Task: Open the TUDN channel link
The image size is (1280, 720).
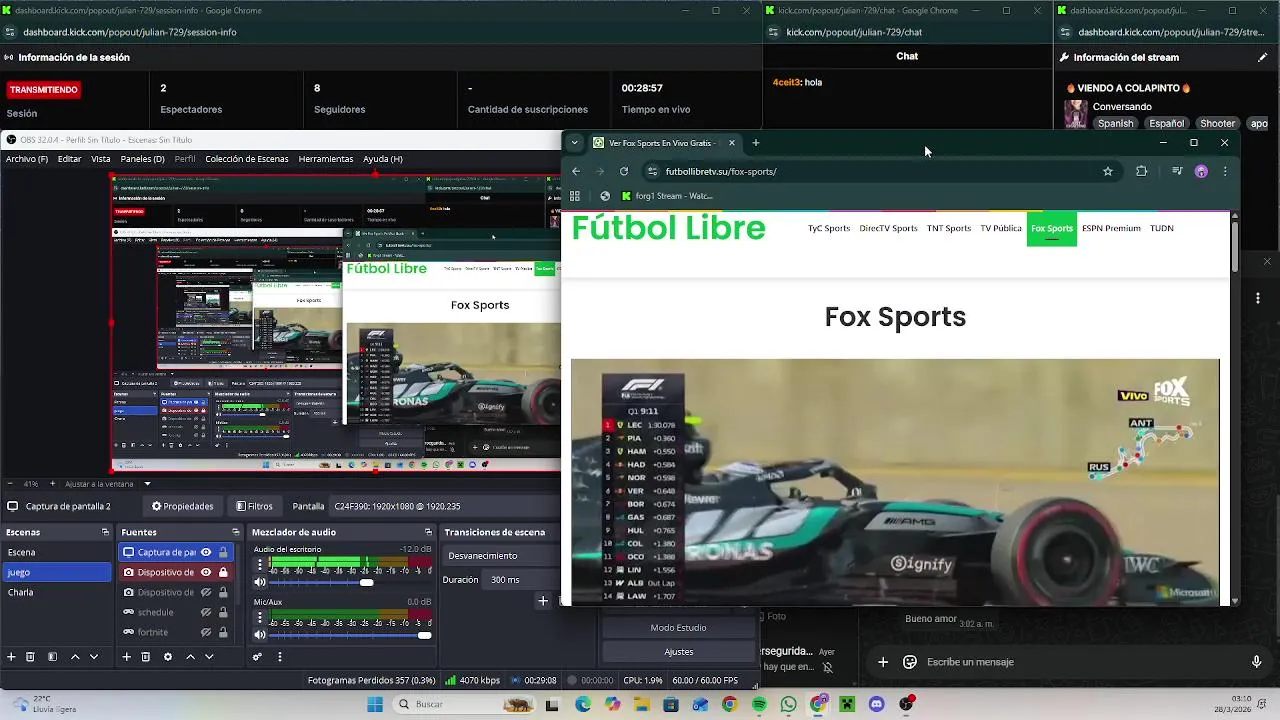Action: pos(1162,228)
